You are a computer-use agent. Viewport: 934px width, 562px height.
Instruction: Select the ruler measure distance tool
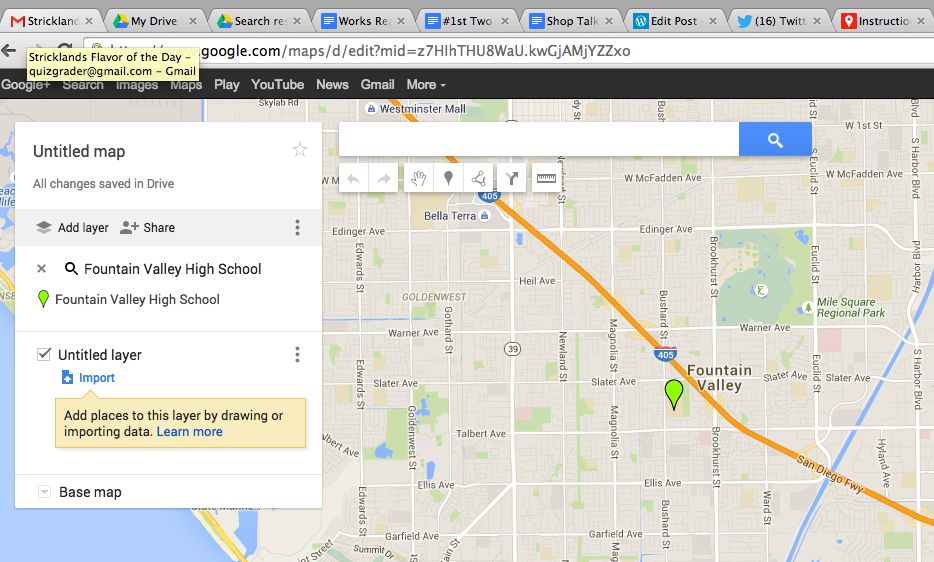tap(546, 179)
